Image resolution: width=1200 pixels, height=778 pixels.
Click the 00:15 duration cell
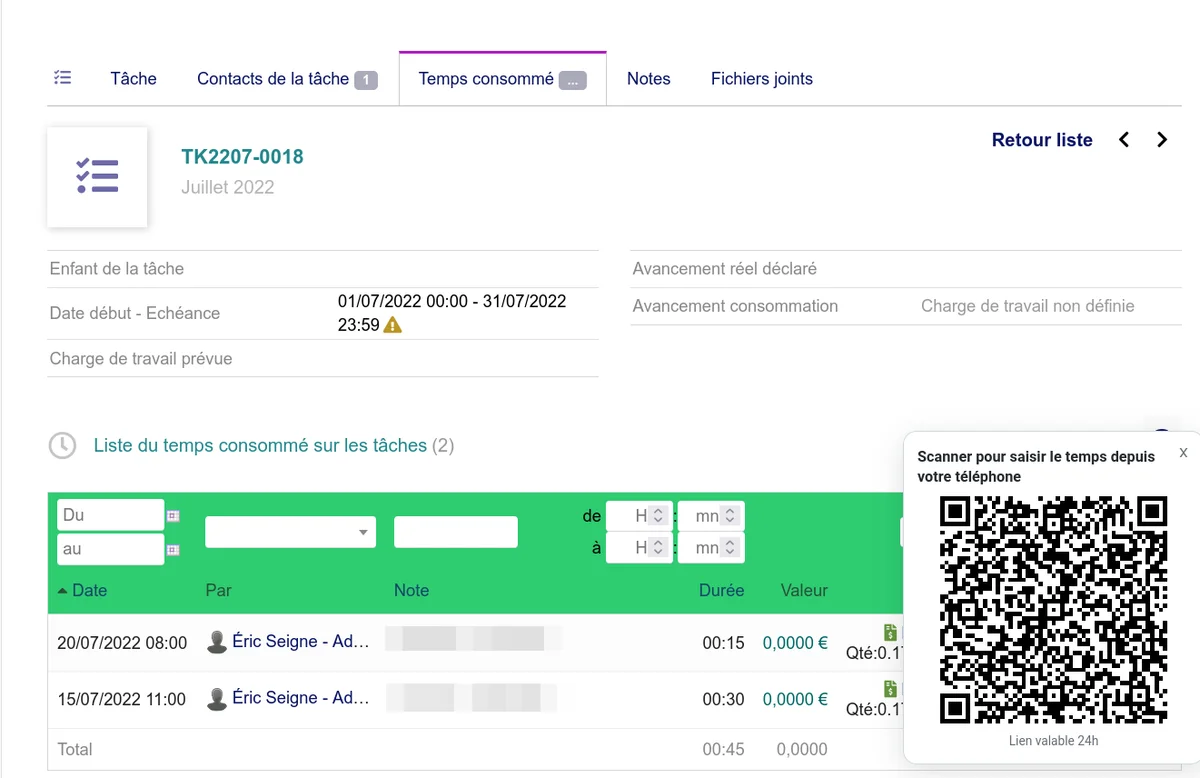(723, 643)
